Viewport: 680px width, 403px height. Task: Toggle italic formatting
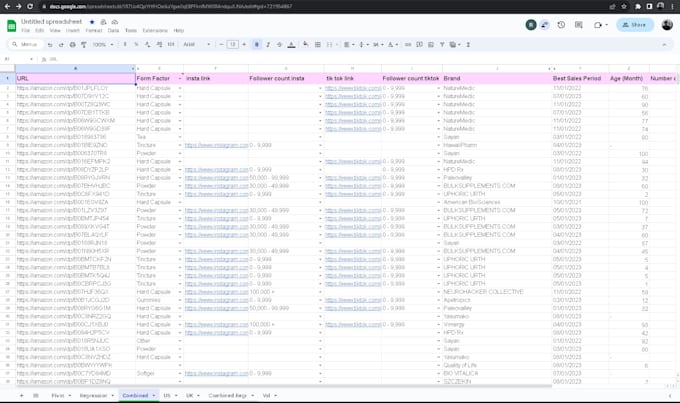click(x=268, y=44)
